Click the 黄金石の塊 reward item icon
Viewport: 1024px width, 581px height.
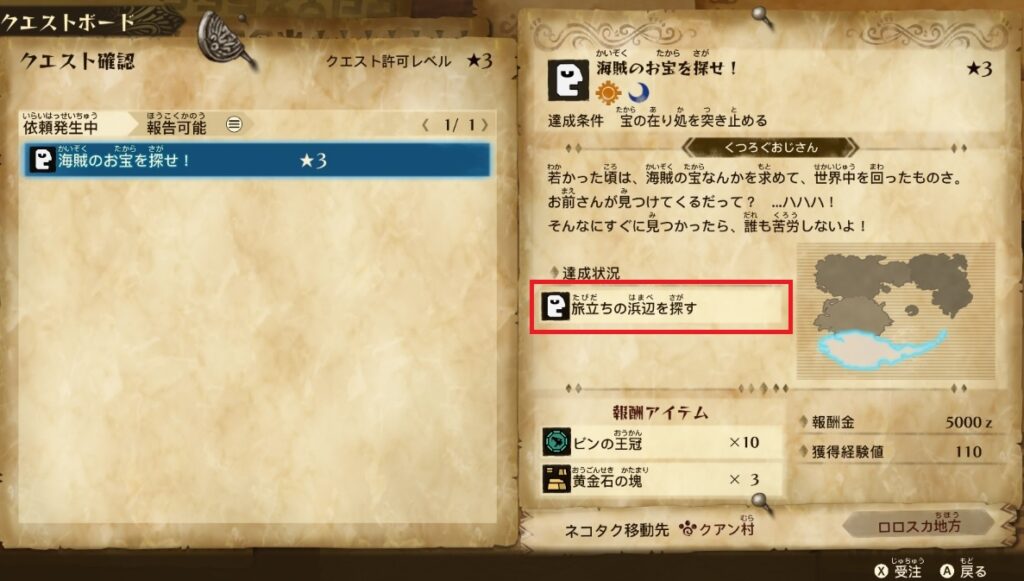[x=556, y=479]
